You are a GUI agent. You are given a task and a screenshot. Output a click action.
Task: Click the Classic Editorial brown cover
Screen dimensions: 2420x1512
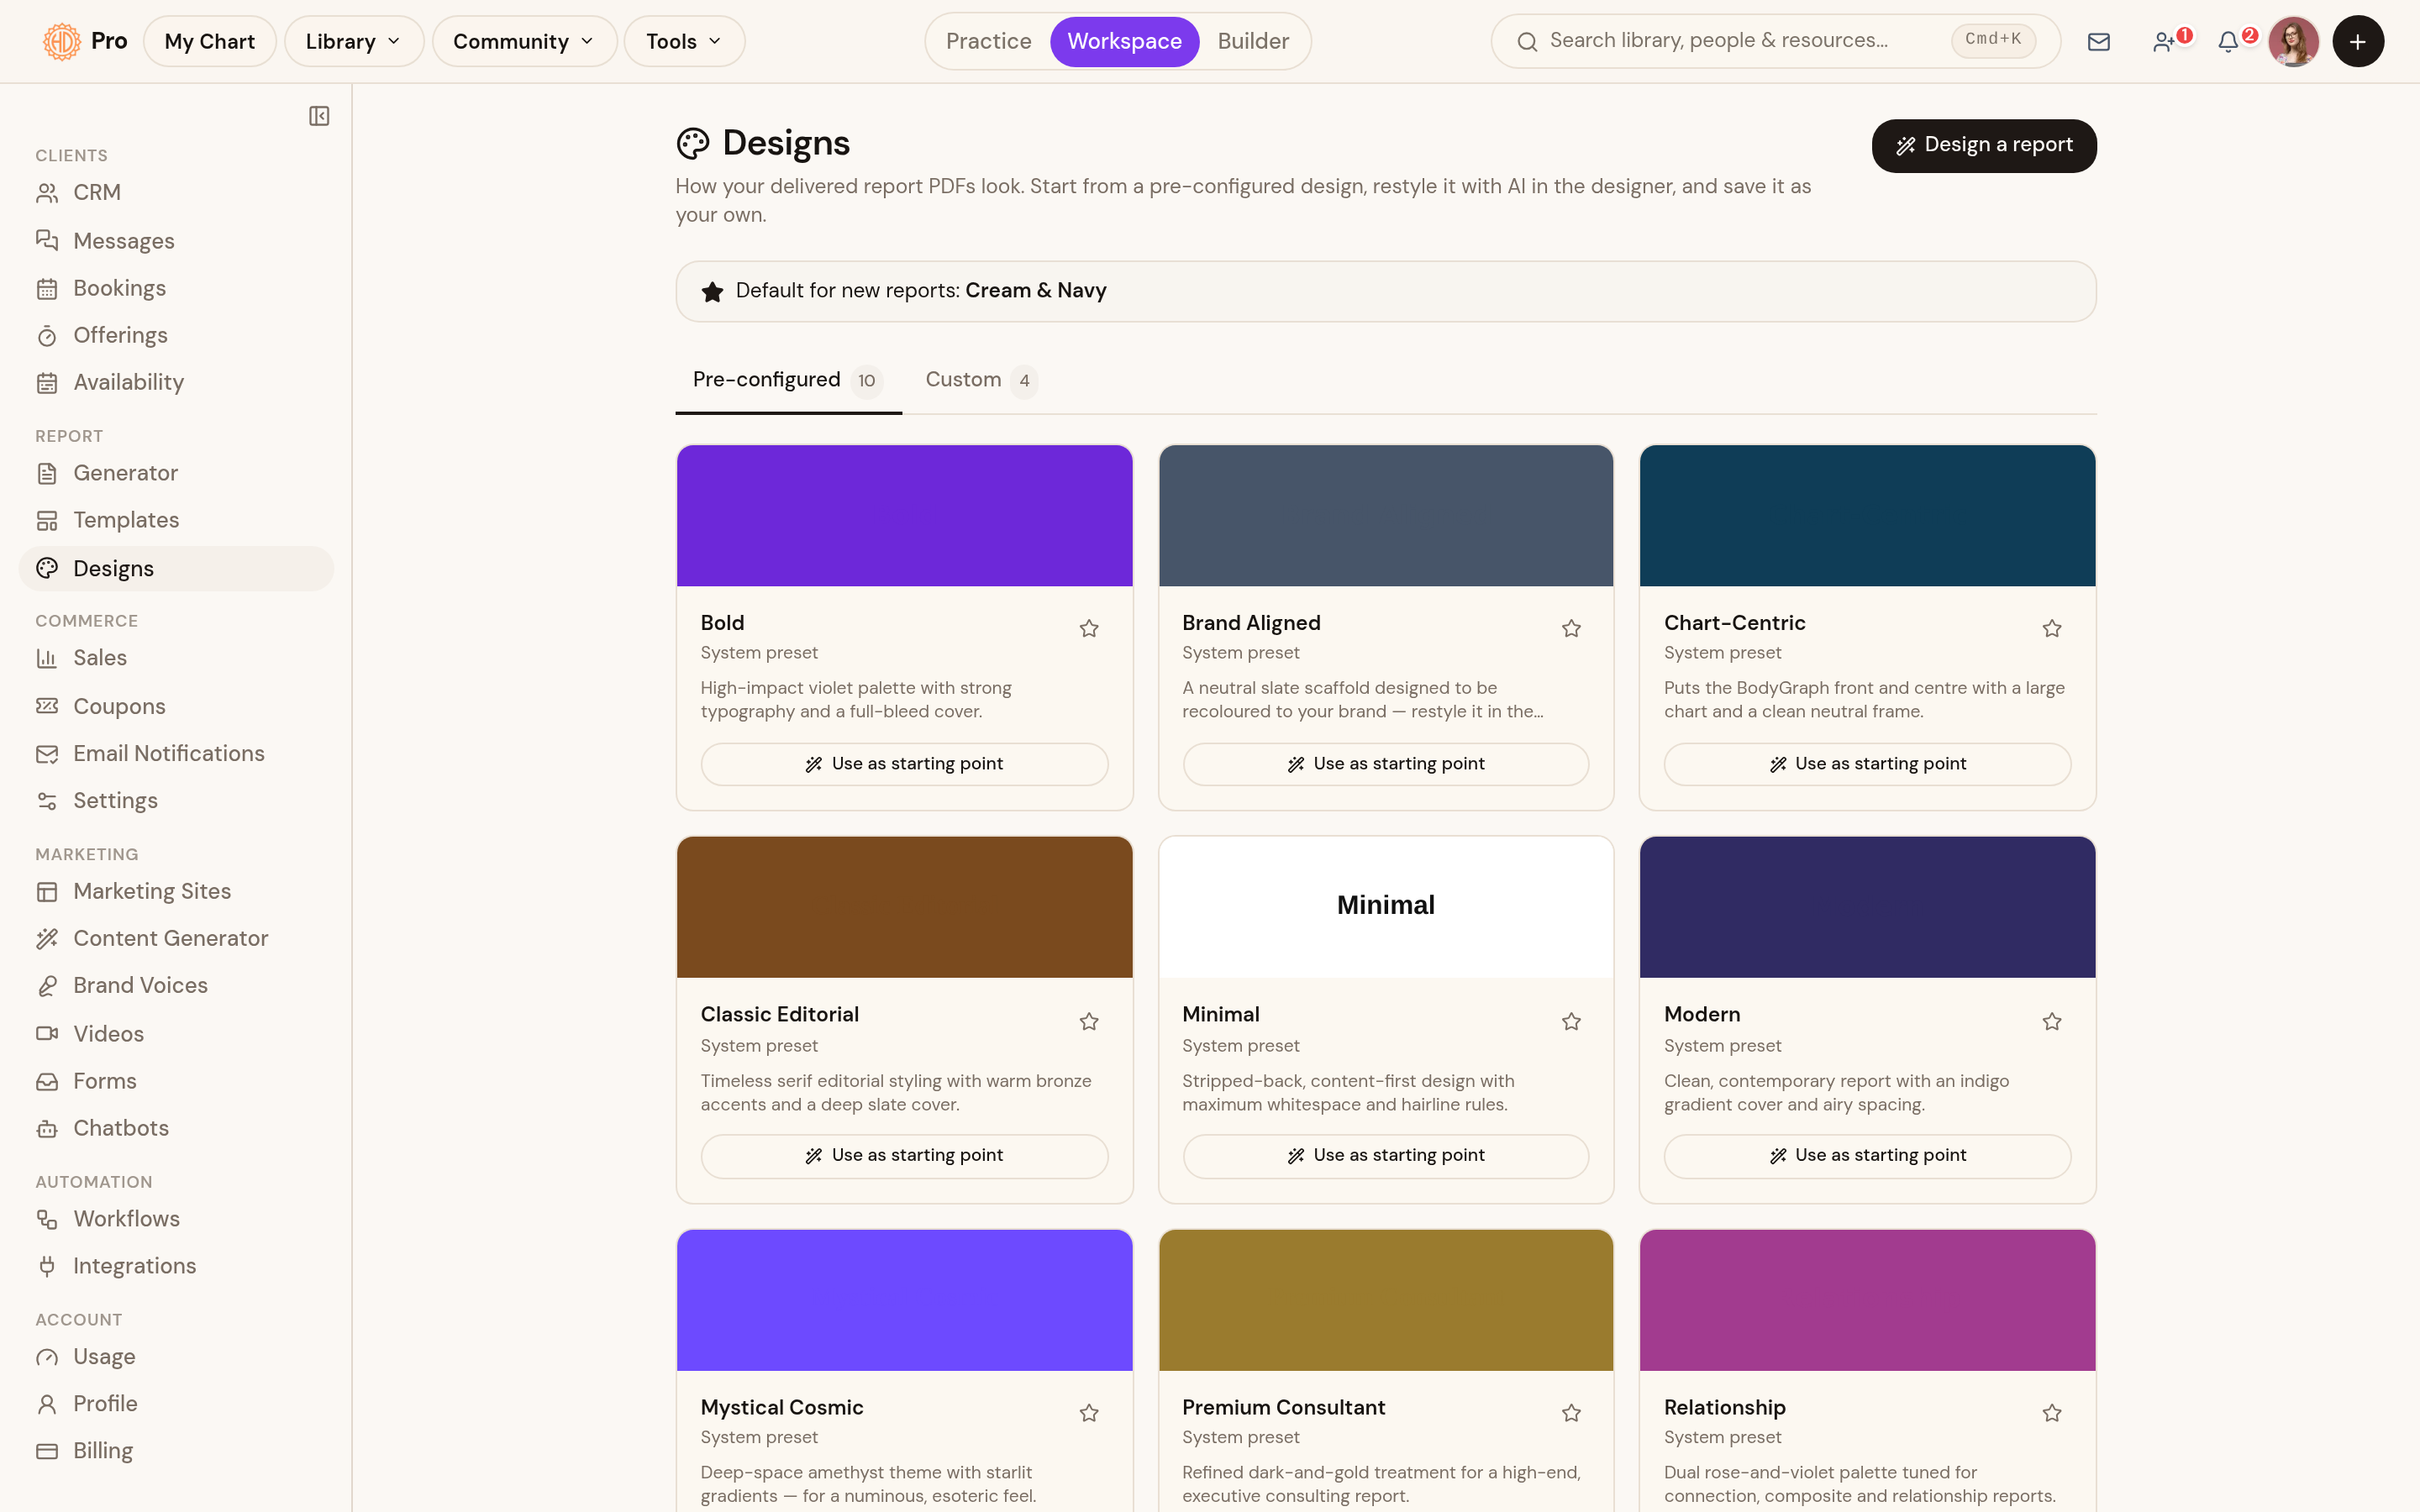point(904,907)
